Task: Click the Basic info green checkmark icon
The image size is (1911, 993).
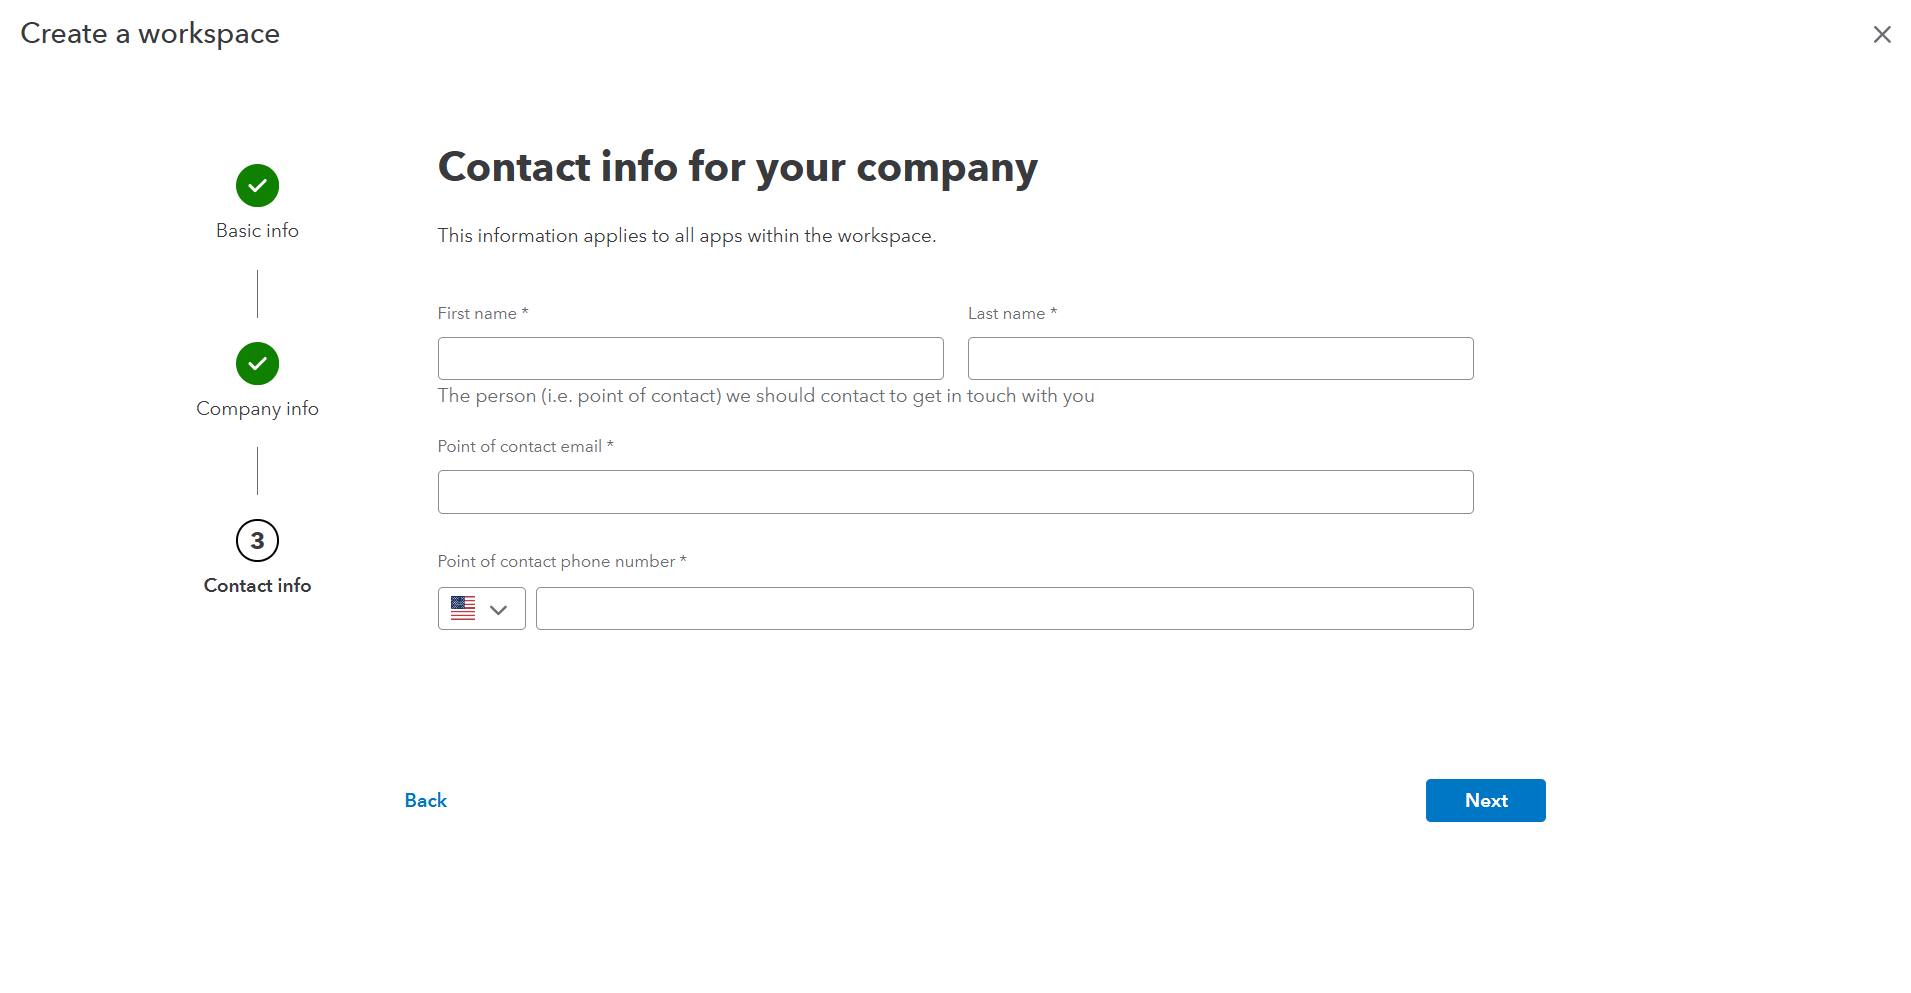Action: (x=257, y=186)
